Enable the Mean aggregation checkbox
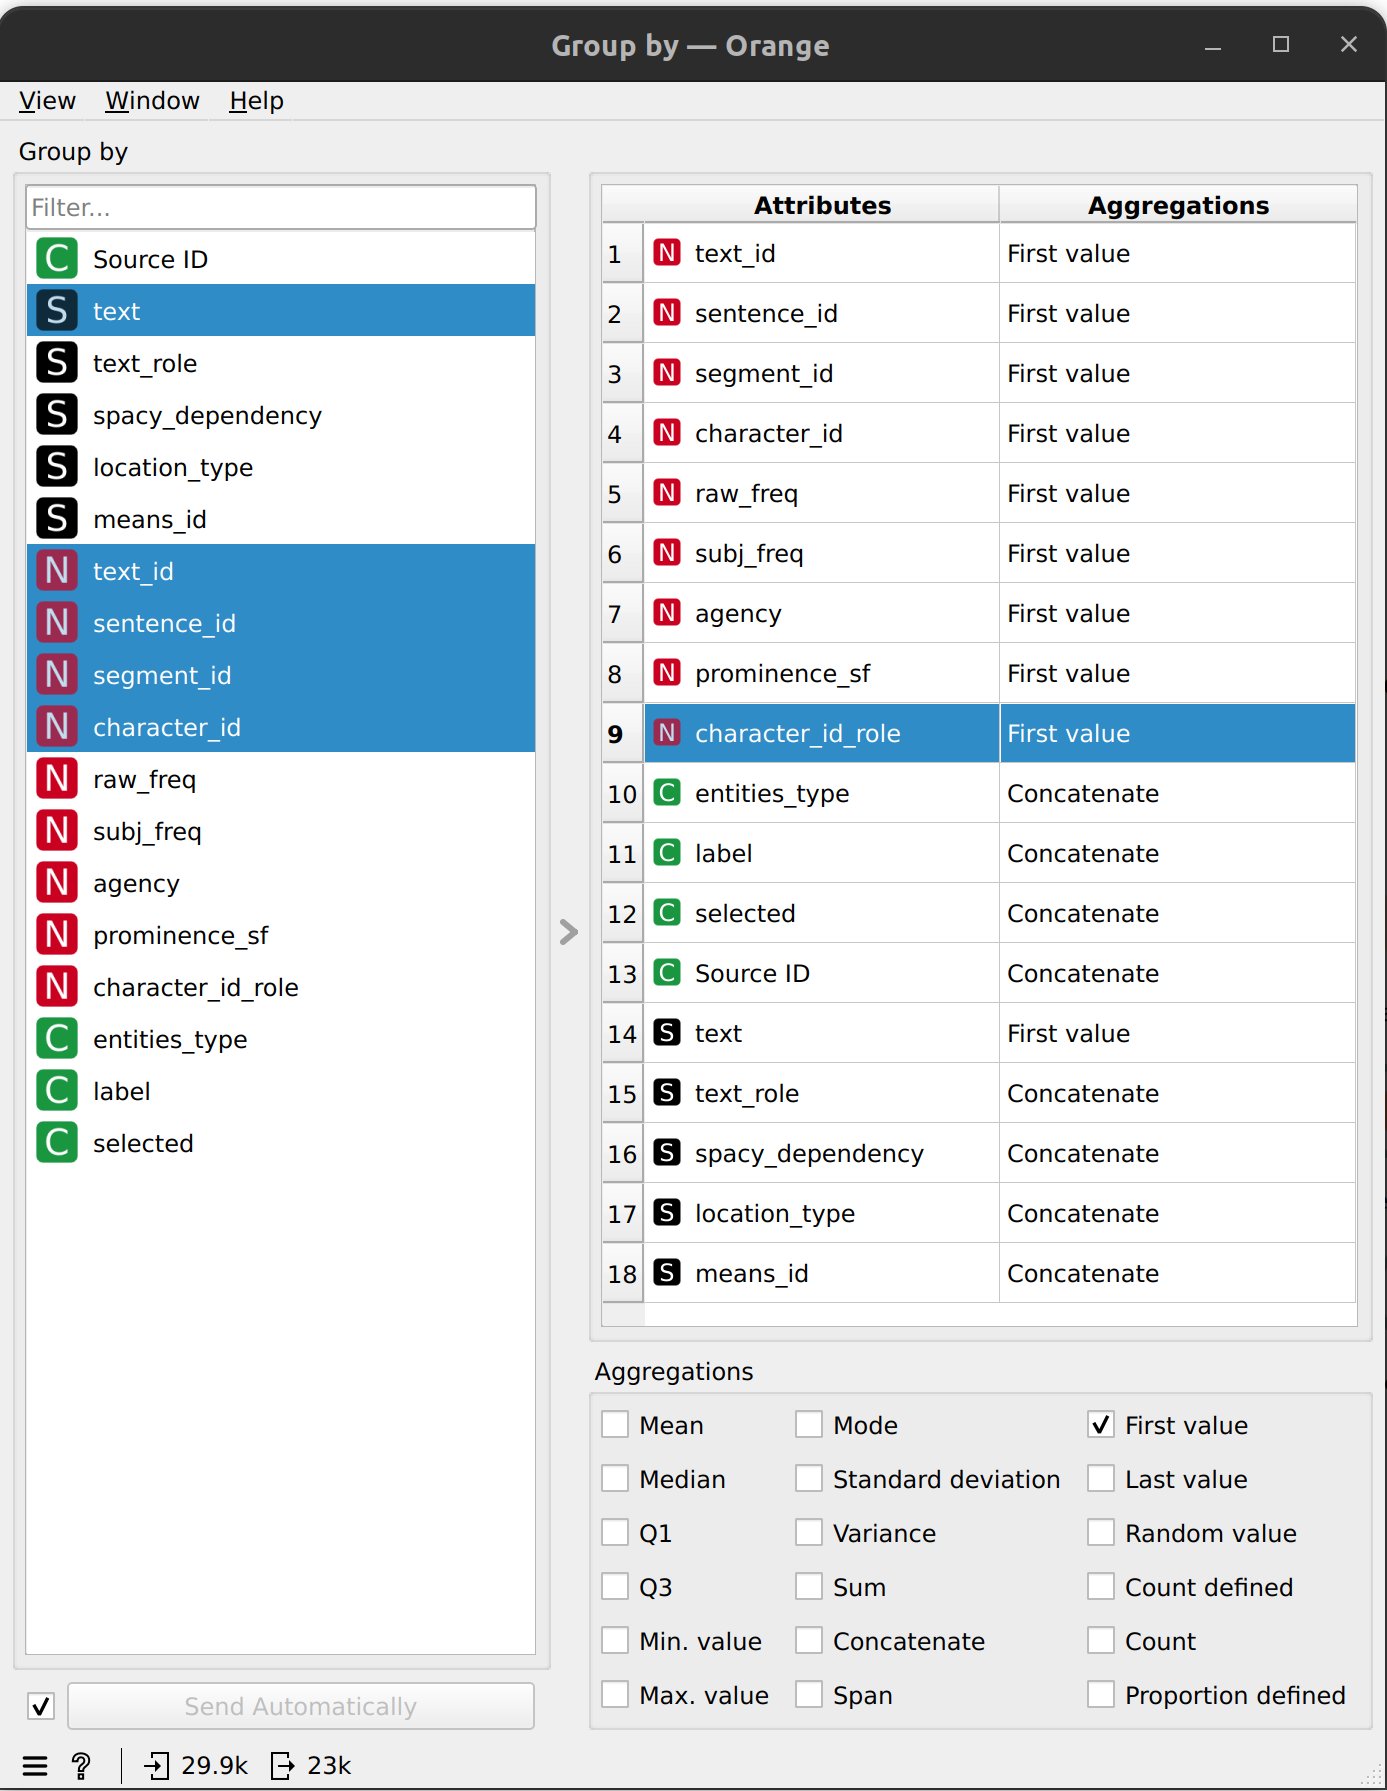This screenshot has width=1387, height=1791. click(x=615, y=1424)
